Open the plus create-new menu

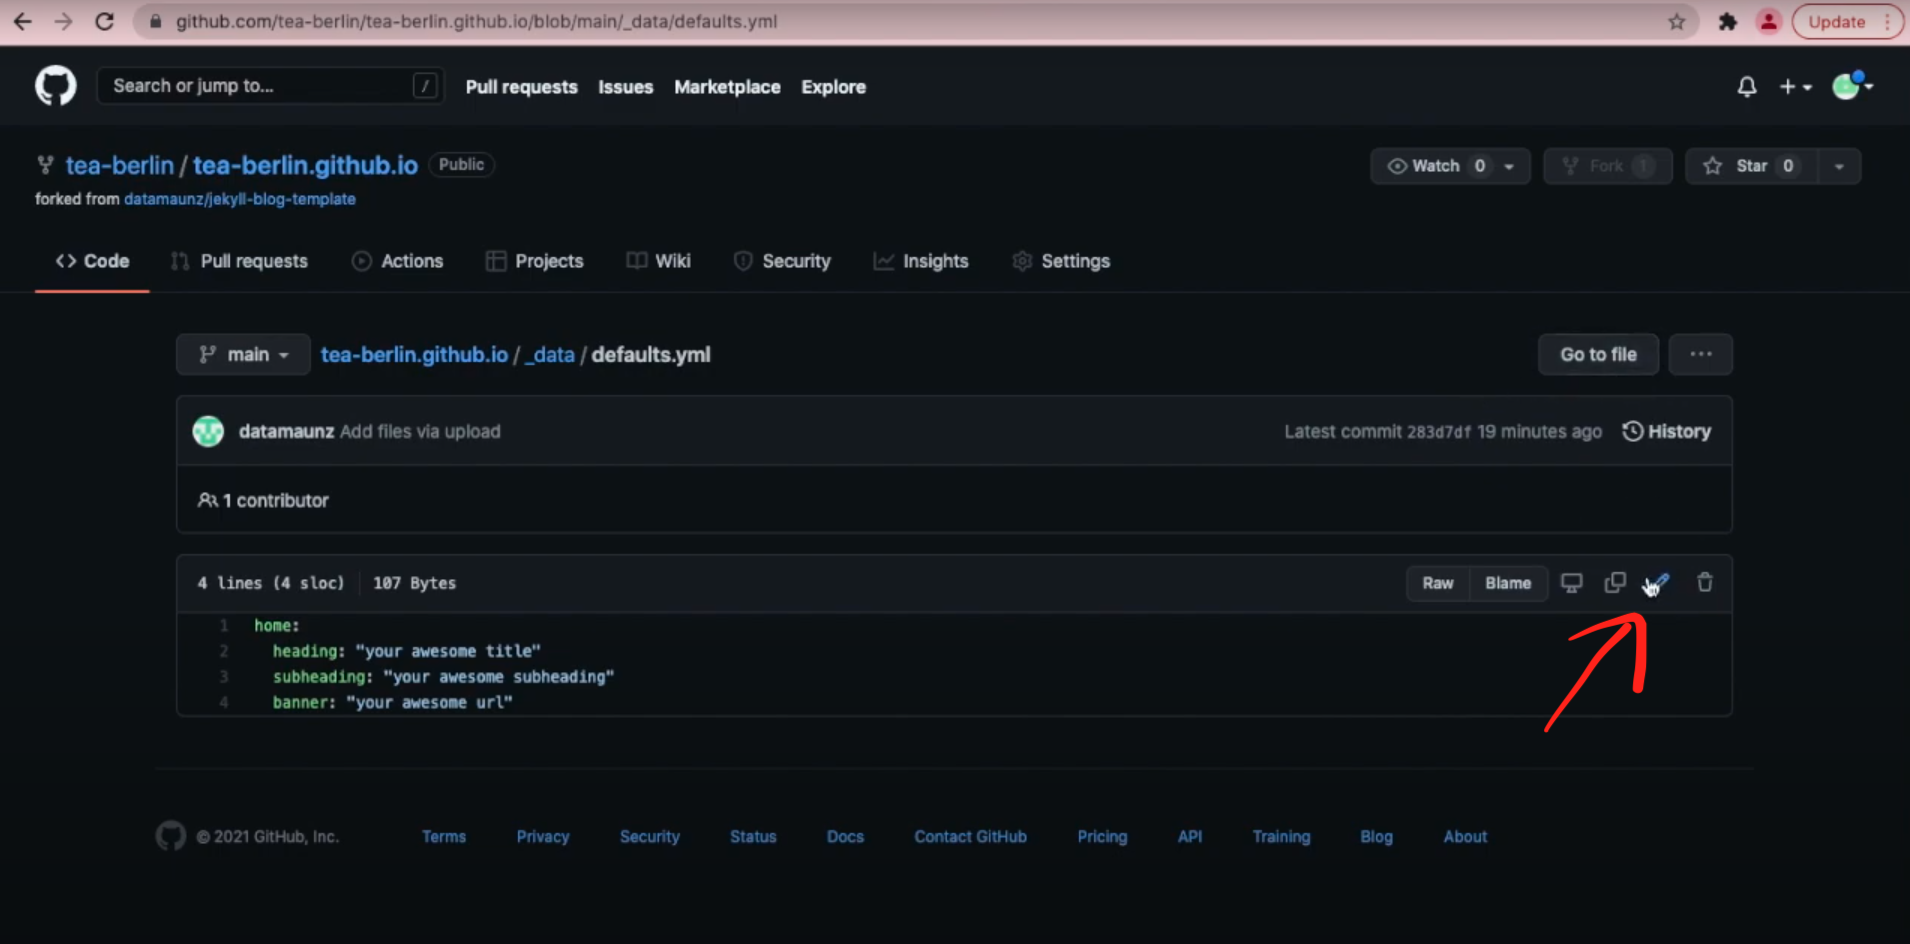point(1796,87)
